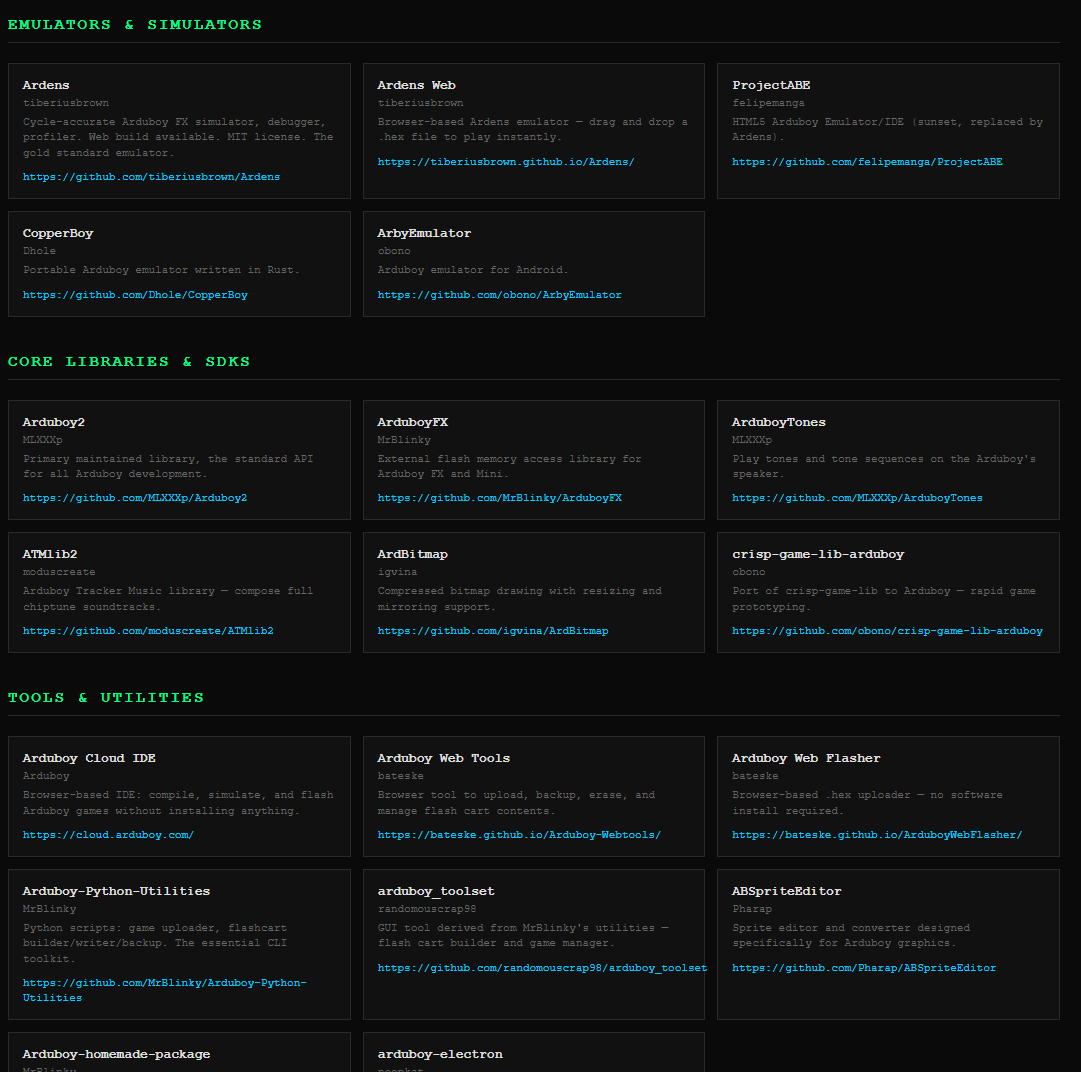The height and width of the screenshot is (1072, 1081).
Task: Open the randomouscrap98/arduboy_toolset link
Action: pyautogui.click(x=542, y=968)
